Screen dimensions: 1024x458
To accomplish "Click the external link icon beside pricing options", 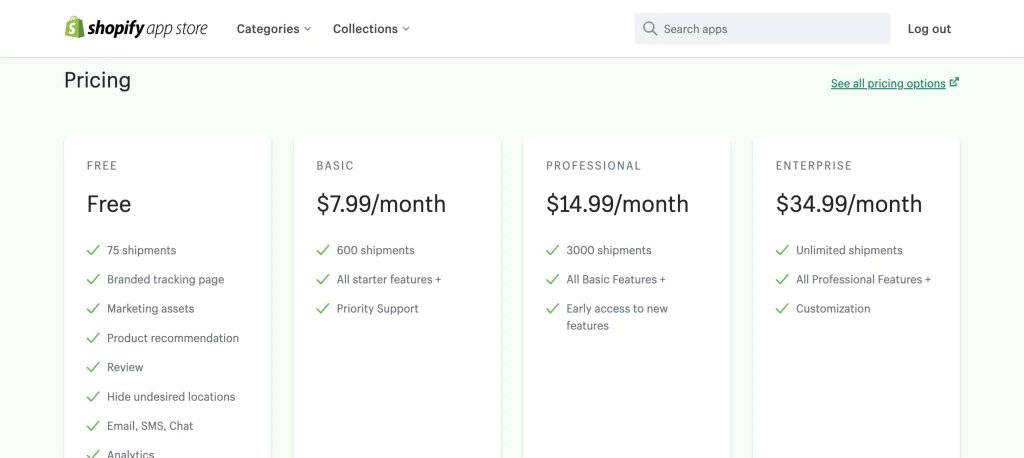I will click(x=954, y=82).
